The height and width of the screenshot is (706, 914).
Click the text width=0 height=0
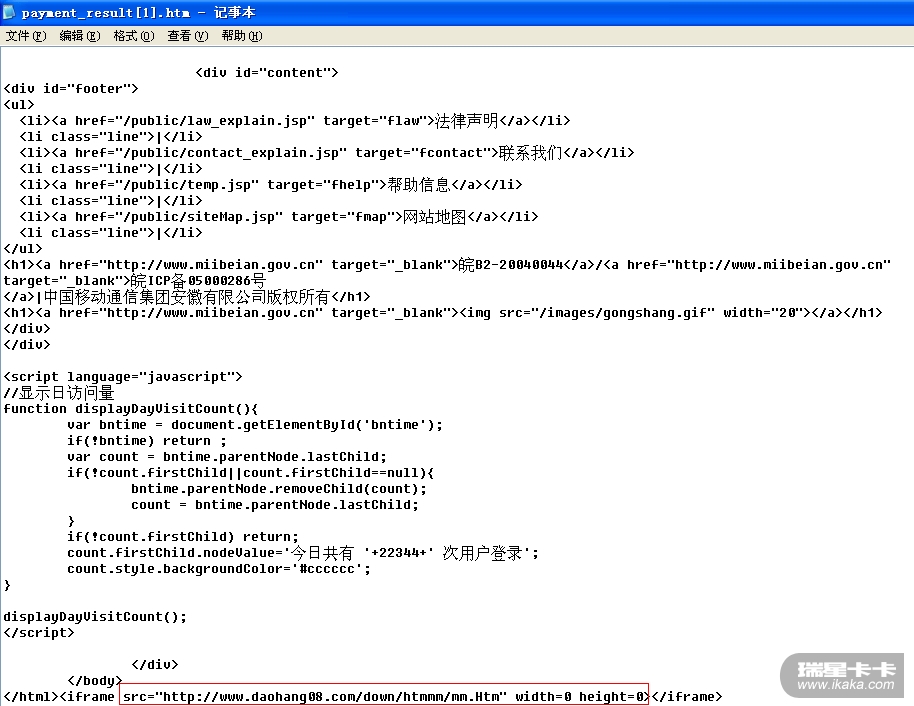(579, 697)
